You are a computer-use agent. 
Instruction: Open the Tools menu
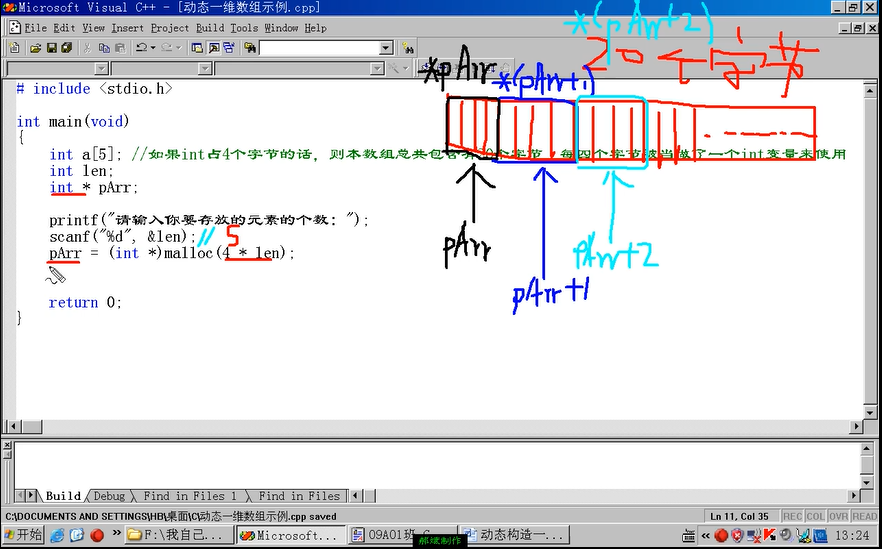pos(244,28)
